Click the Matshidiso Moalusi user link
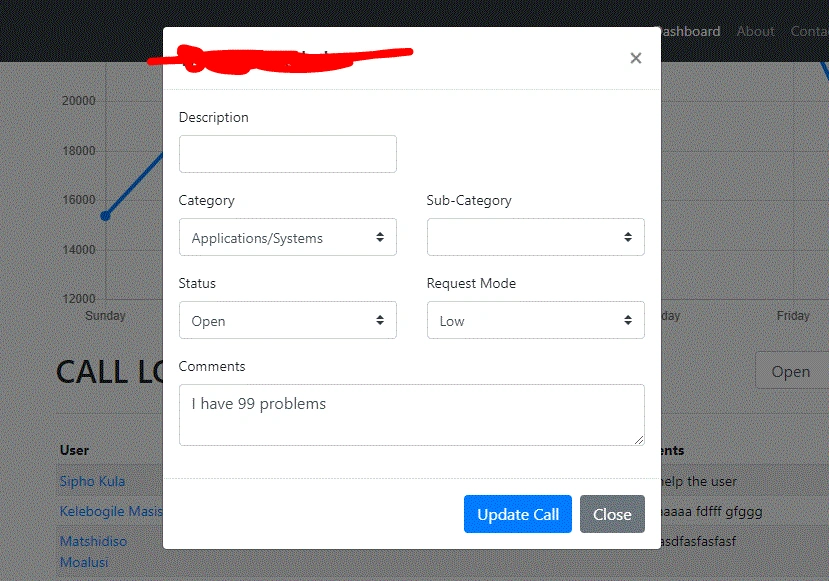 93,551
